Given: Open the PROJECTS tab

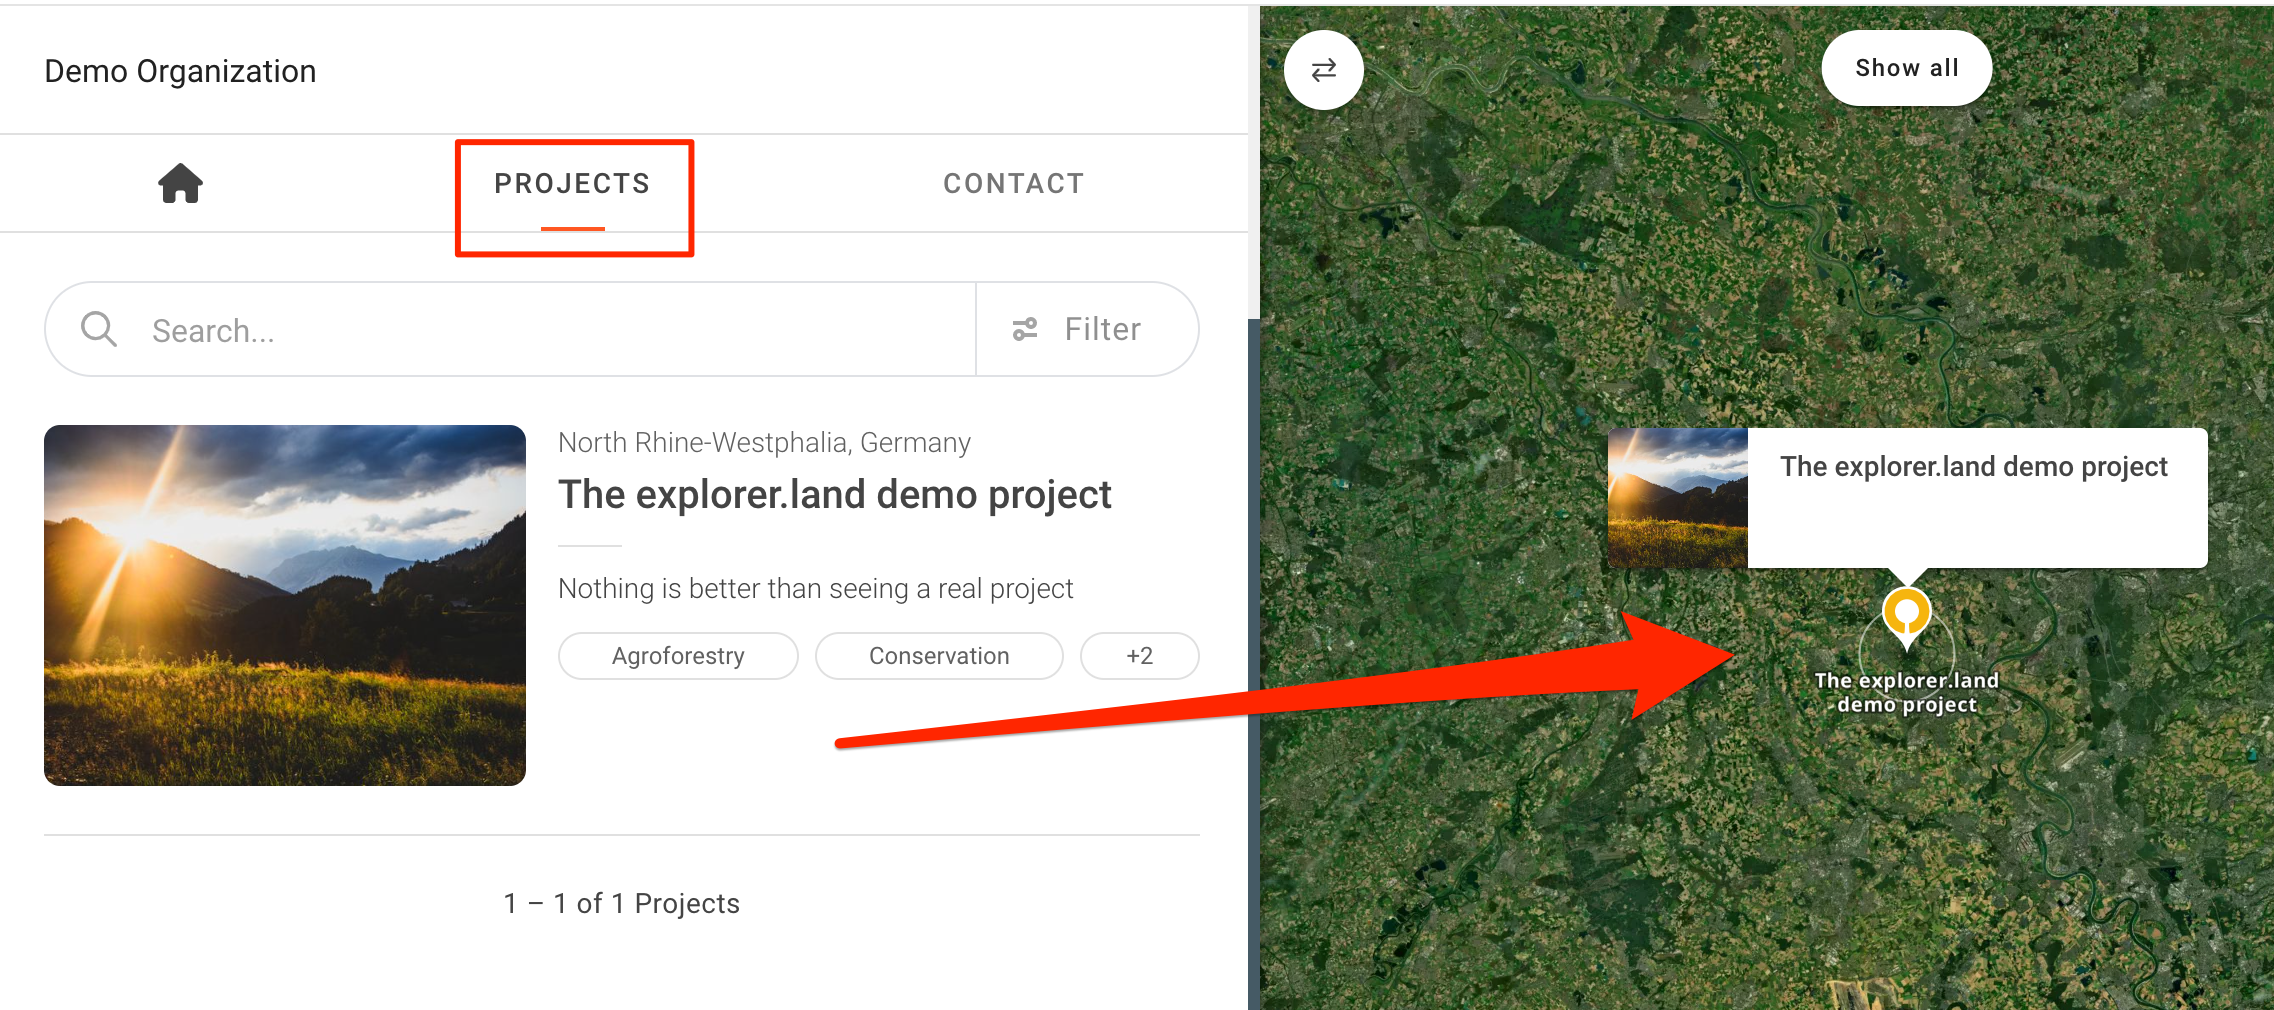Looking at the screenshot, I should pos(572,184).
